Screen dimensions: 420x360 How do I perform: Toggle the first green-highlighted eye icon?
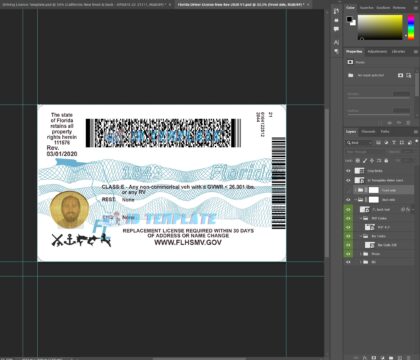348,210
